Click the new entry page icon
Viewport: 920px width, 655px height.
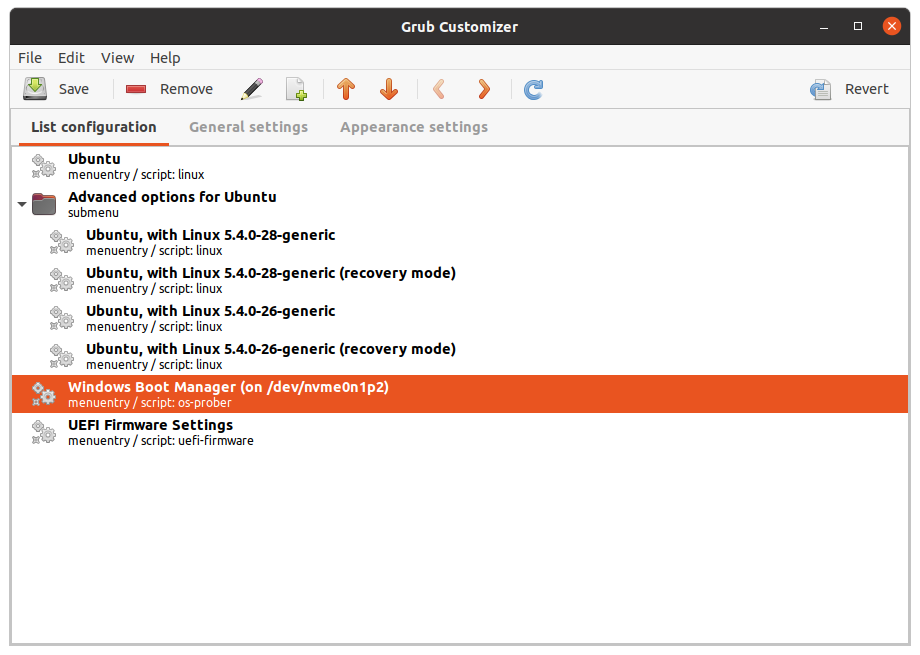(x=296, y=89)
